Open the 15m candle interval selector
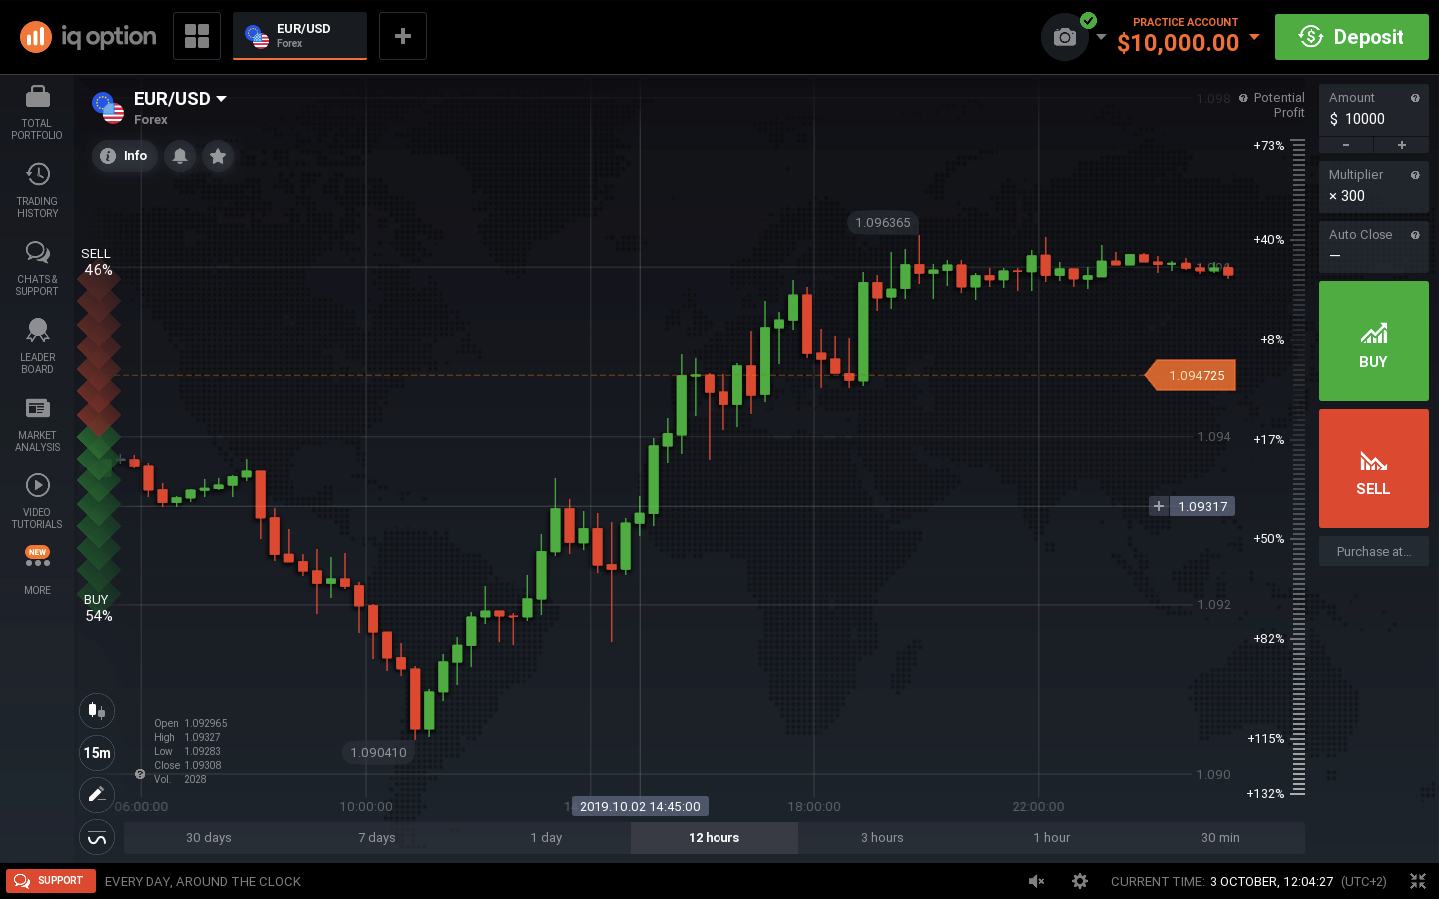This screenshot has width=1439, height=899. tap(97, 753)
